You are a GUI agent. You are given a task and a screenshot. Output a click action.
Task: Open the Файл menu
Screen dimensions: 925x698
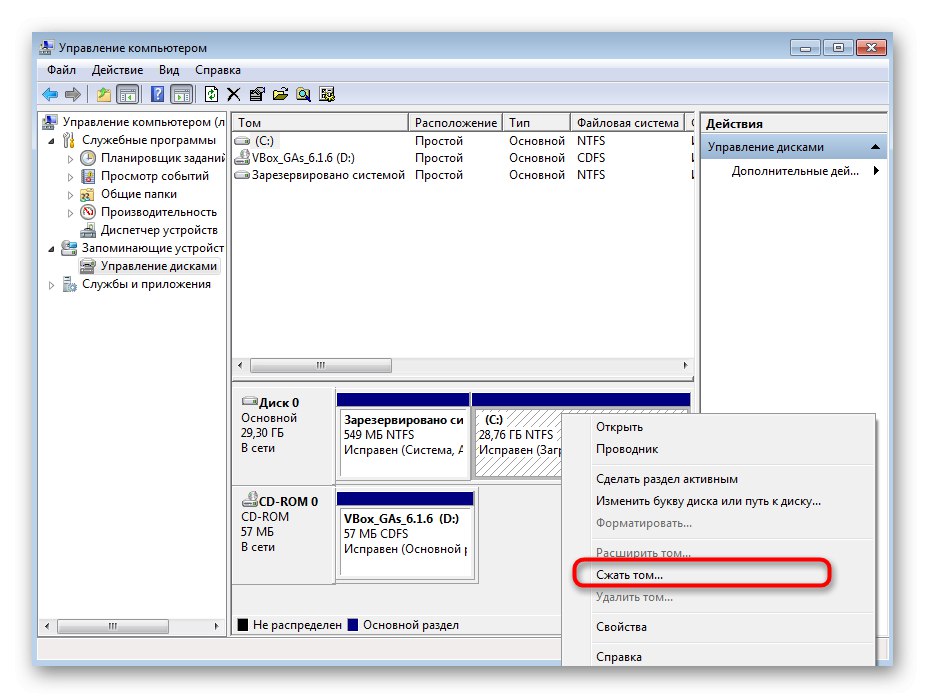61,70
